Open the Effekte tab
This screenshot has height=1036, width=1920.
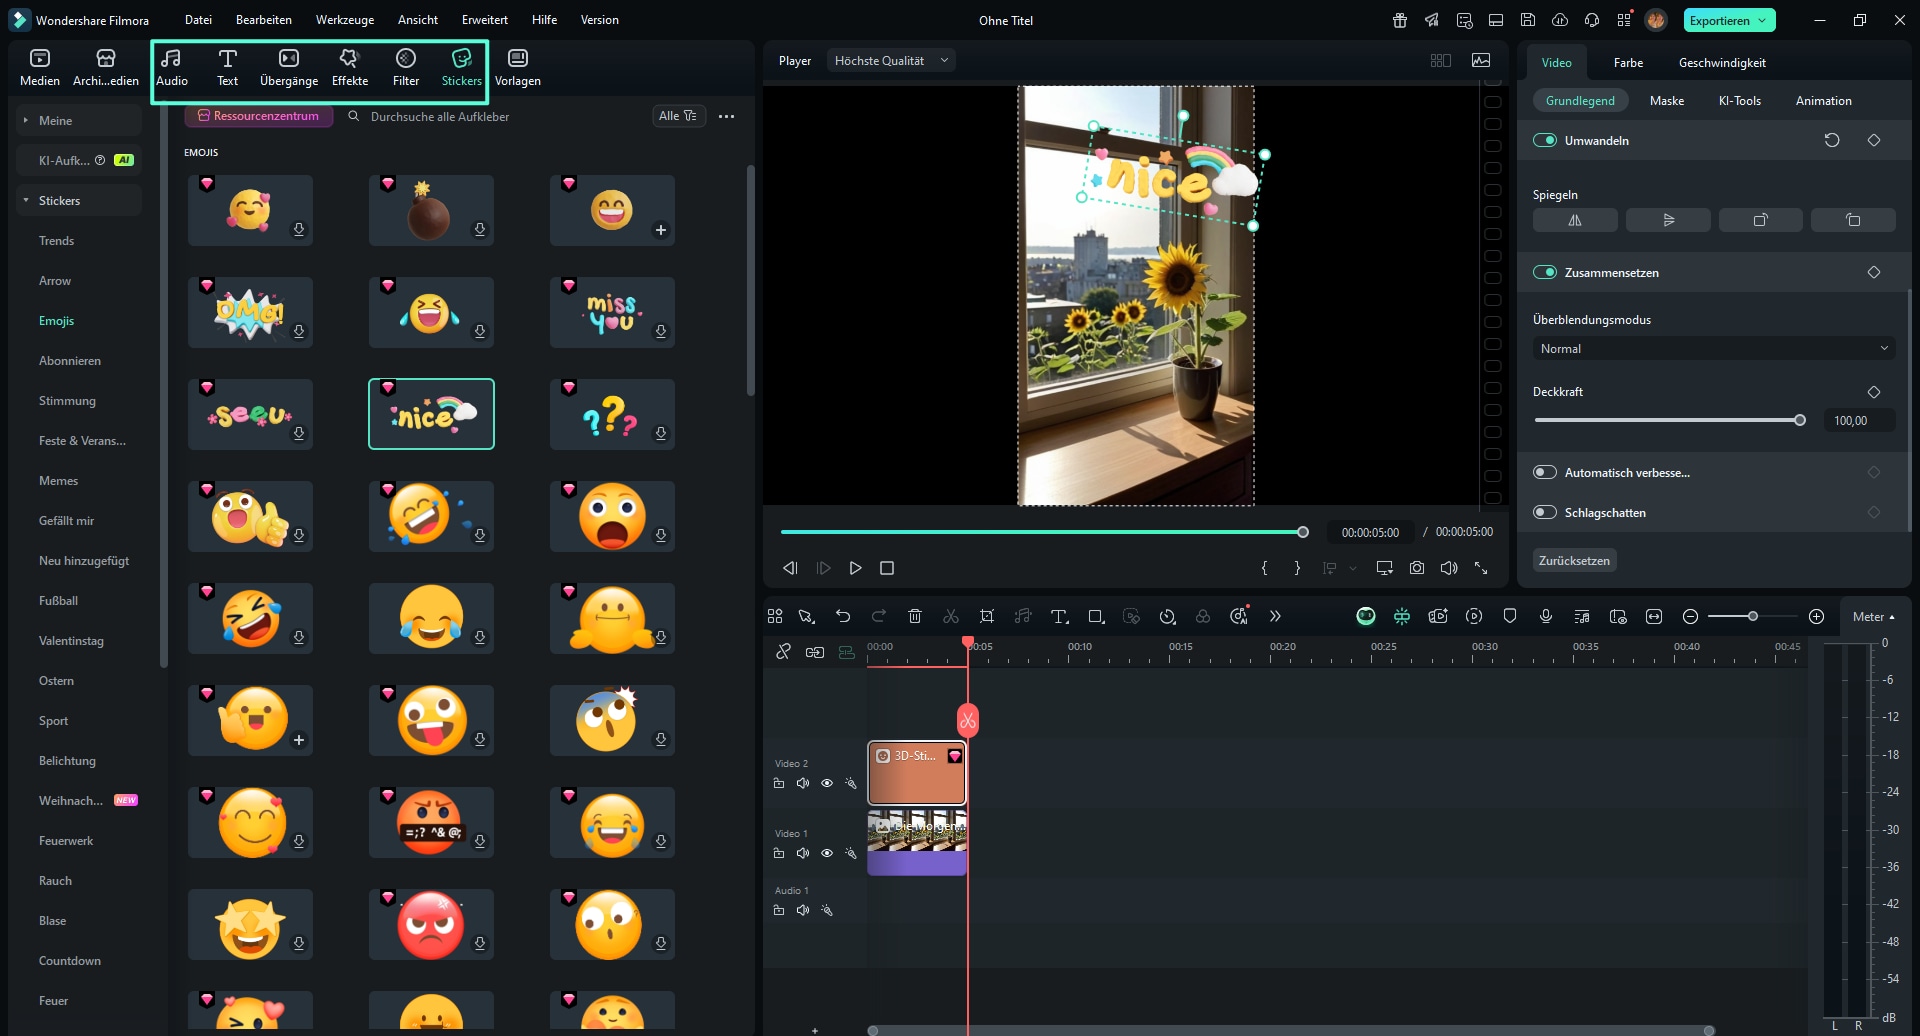coord(350,68)
